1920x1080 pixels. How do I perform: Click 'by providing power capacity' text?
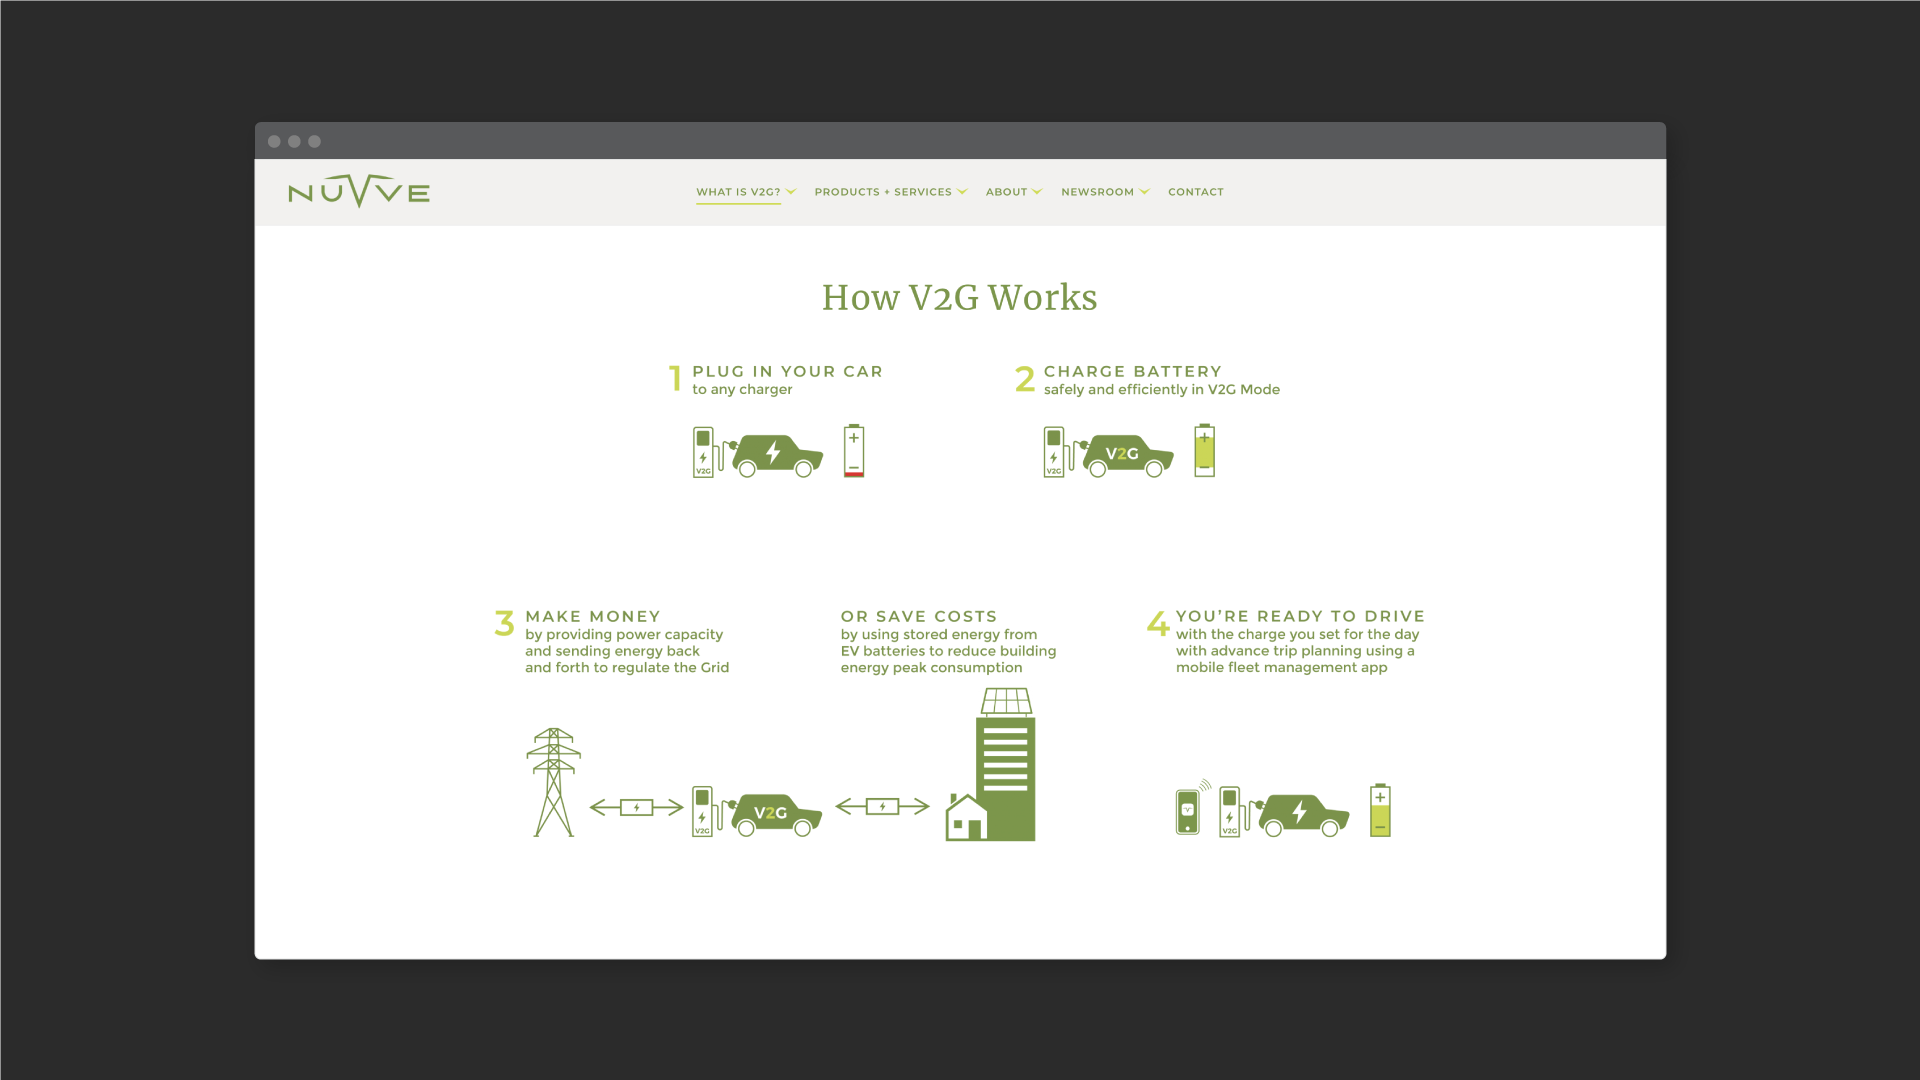624,635
